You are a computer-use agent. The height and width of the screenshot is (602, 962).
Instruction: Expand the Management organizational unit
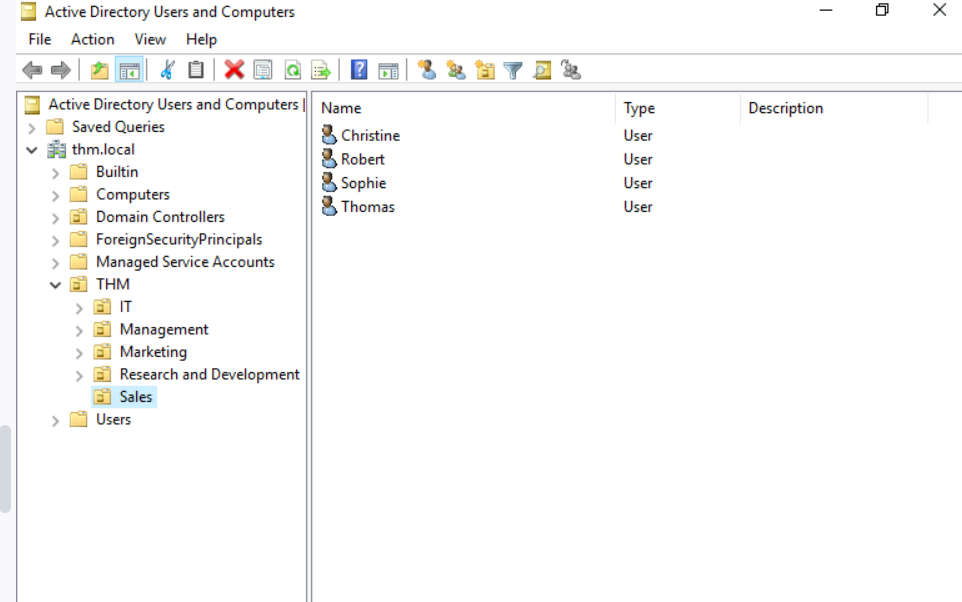tap(79, 331)
